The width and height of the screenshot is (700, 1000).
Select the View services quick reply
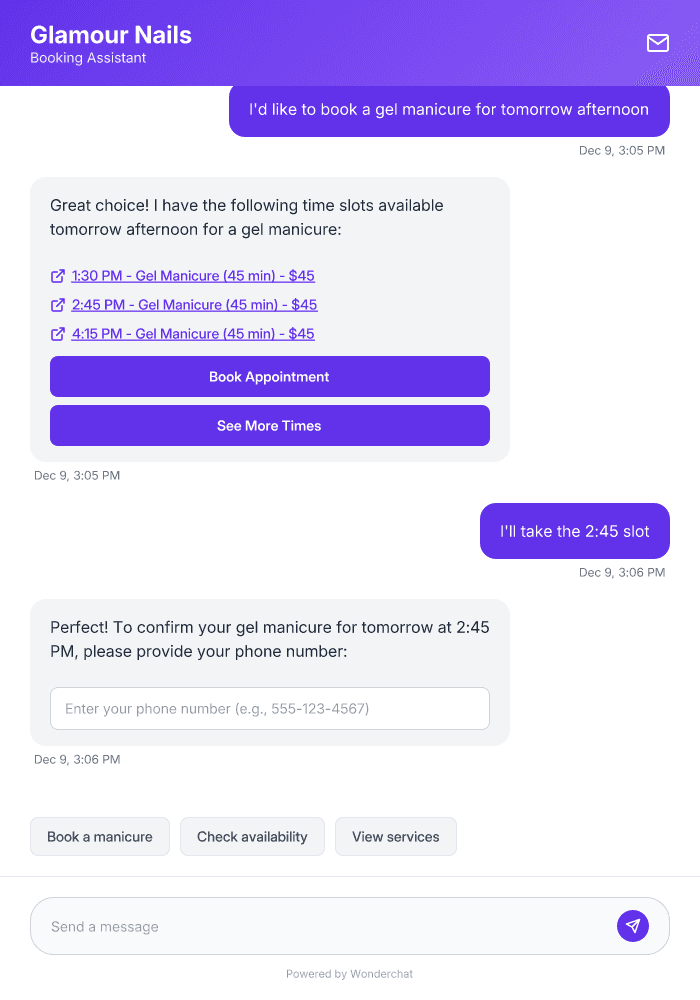click(396, 836)
